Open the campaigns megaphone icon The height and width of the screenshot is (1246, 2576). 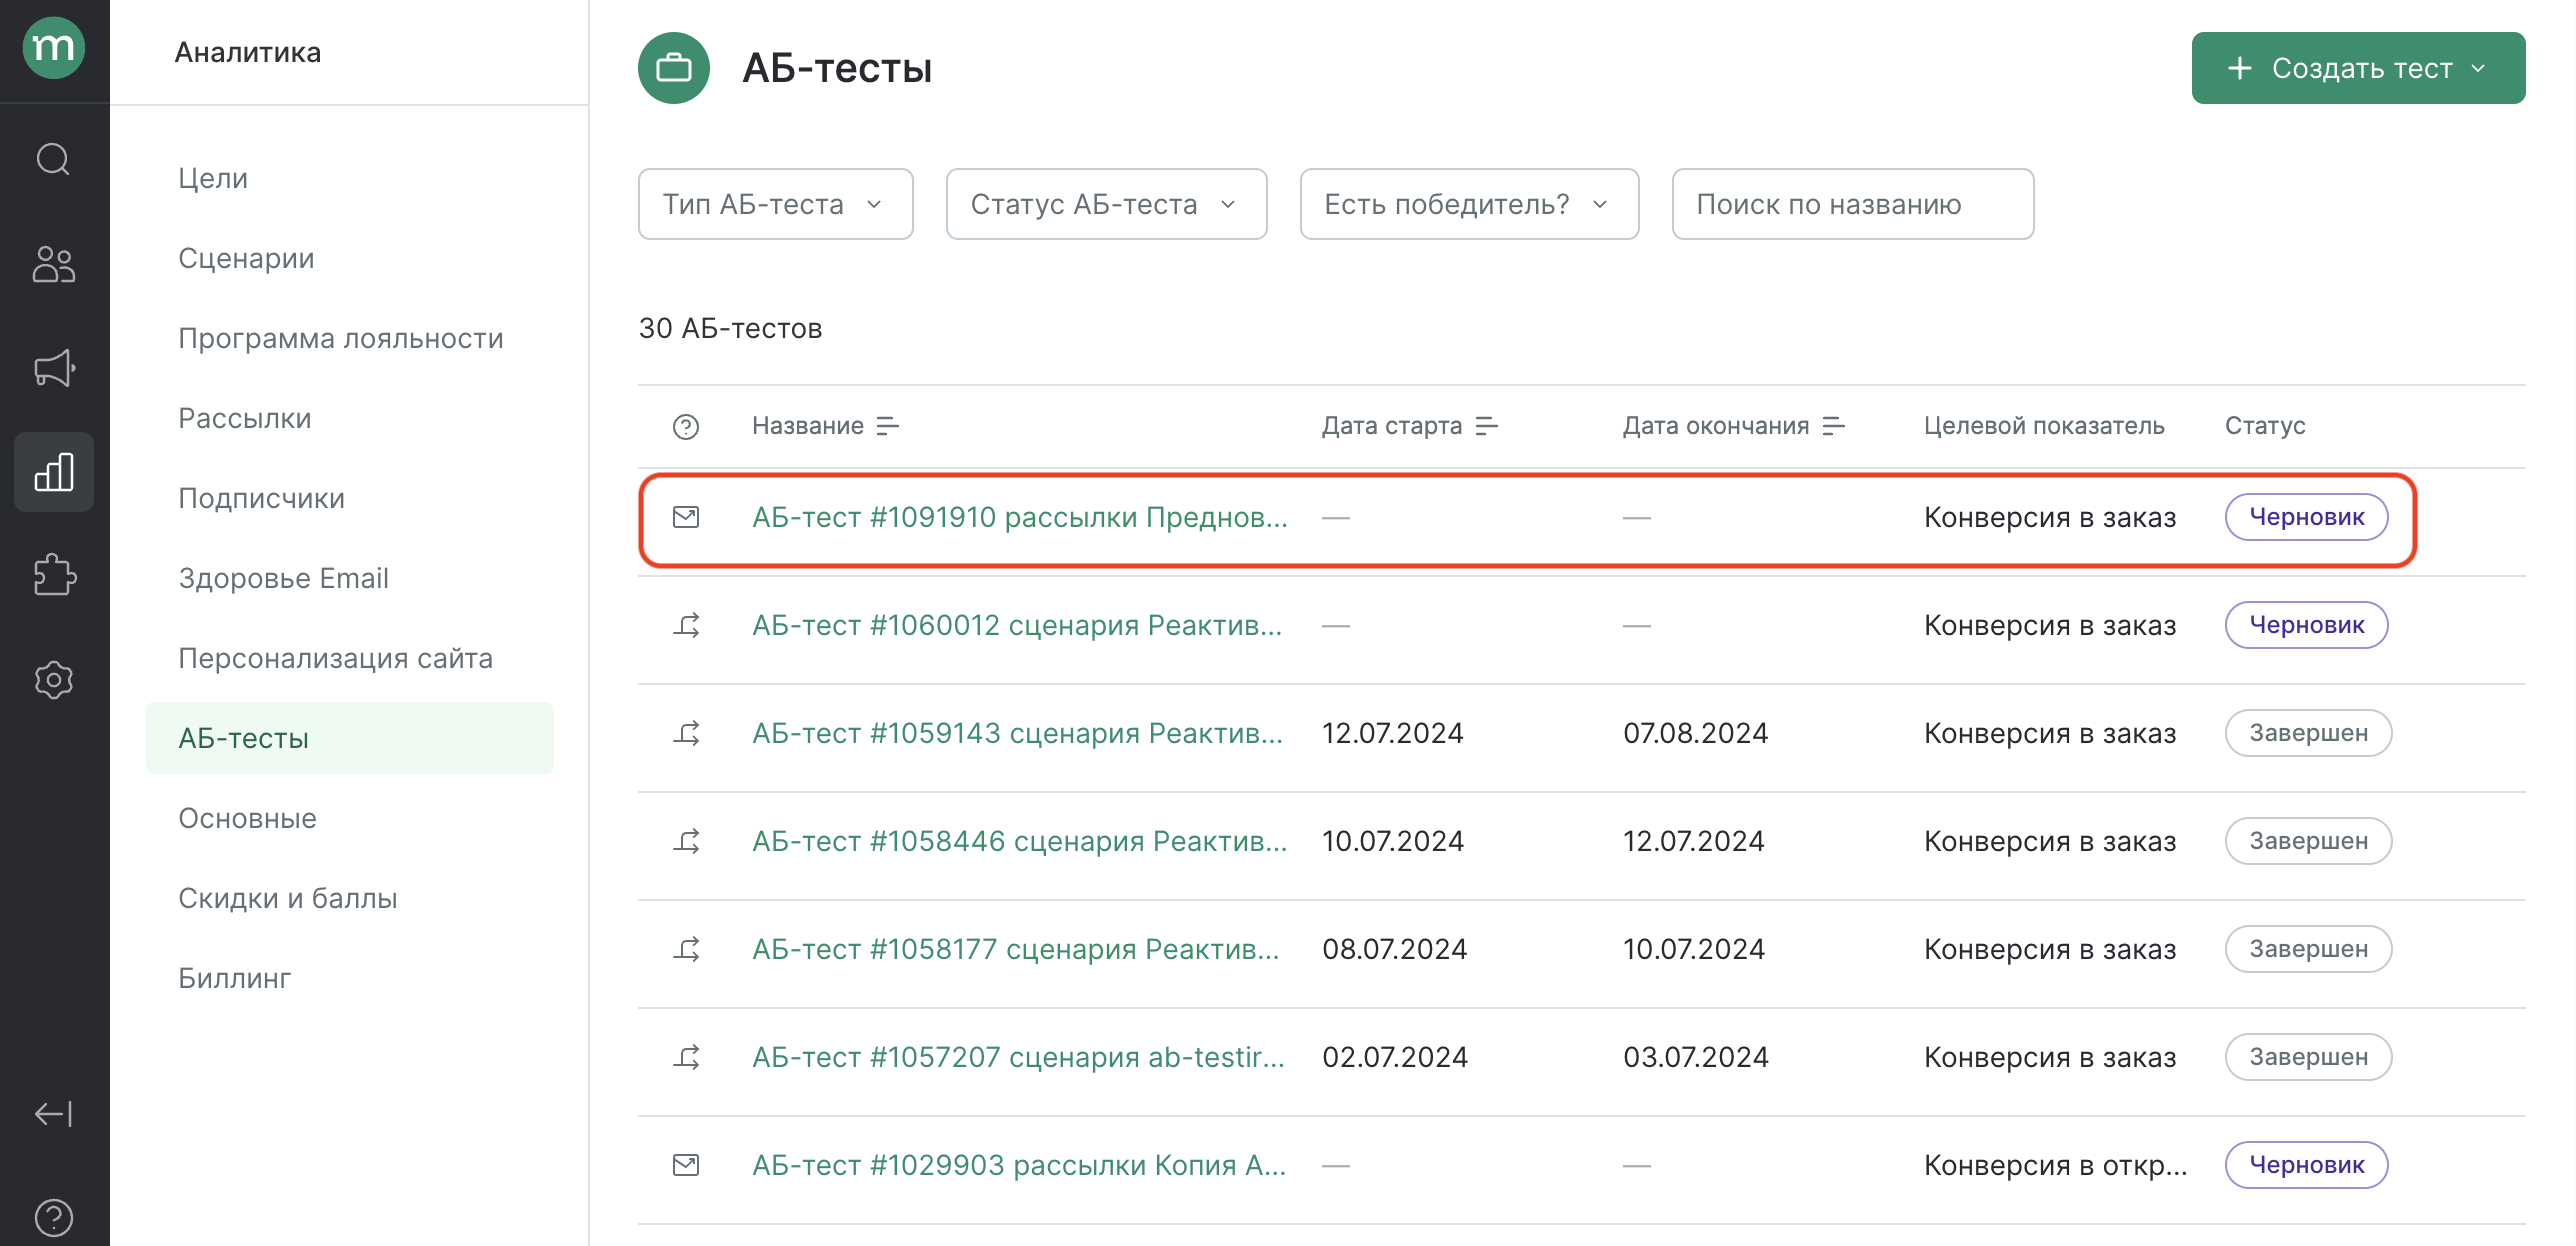[54, 368]
